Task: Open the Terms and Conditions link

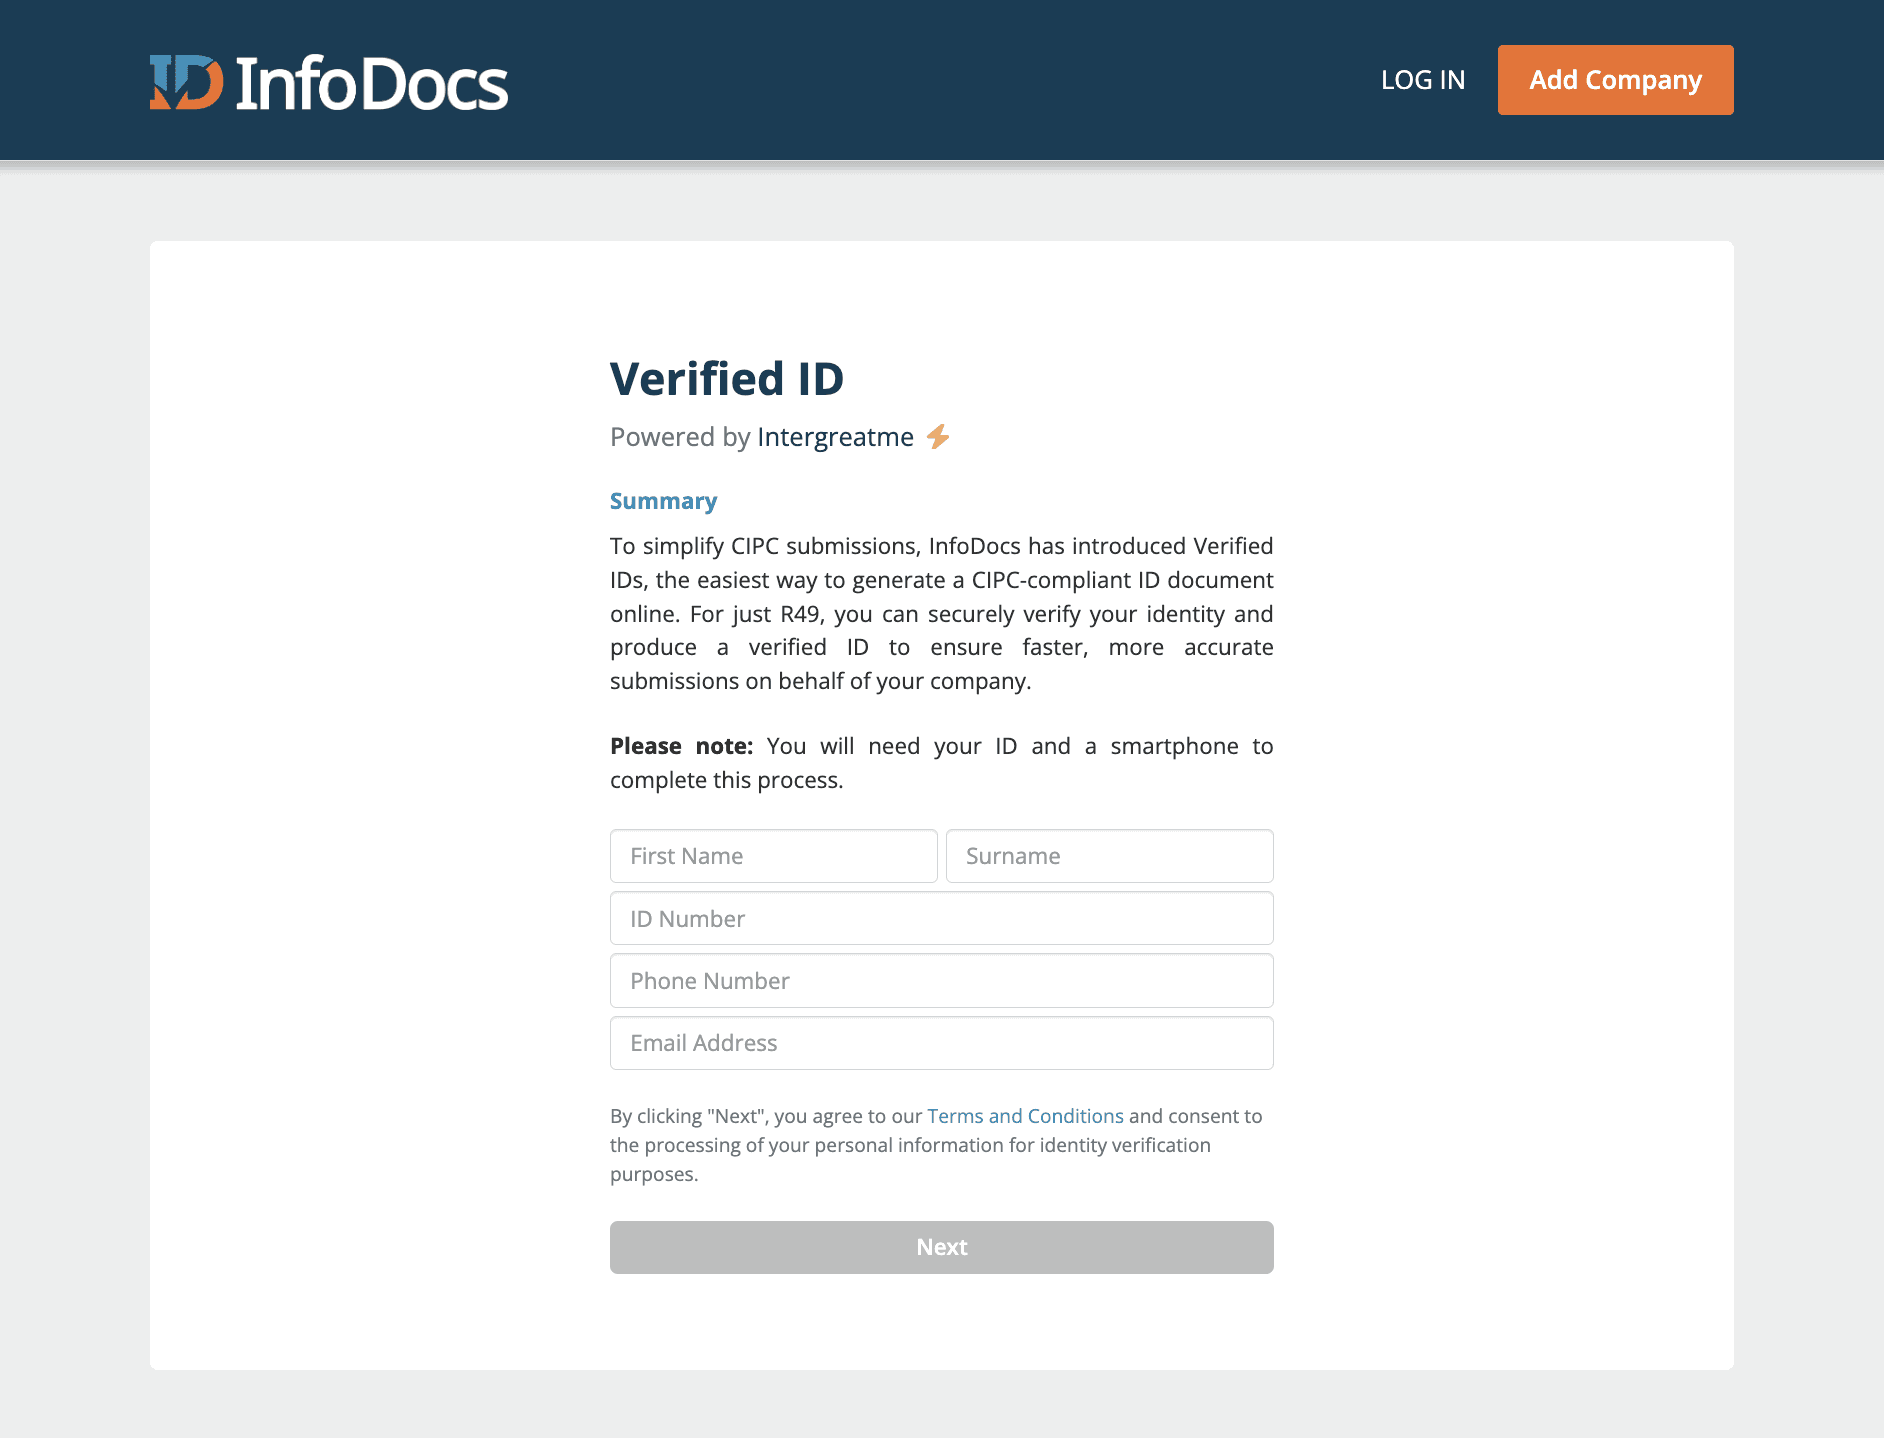Action: click(x=1025, y=1116)
